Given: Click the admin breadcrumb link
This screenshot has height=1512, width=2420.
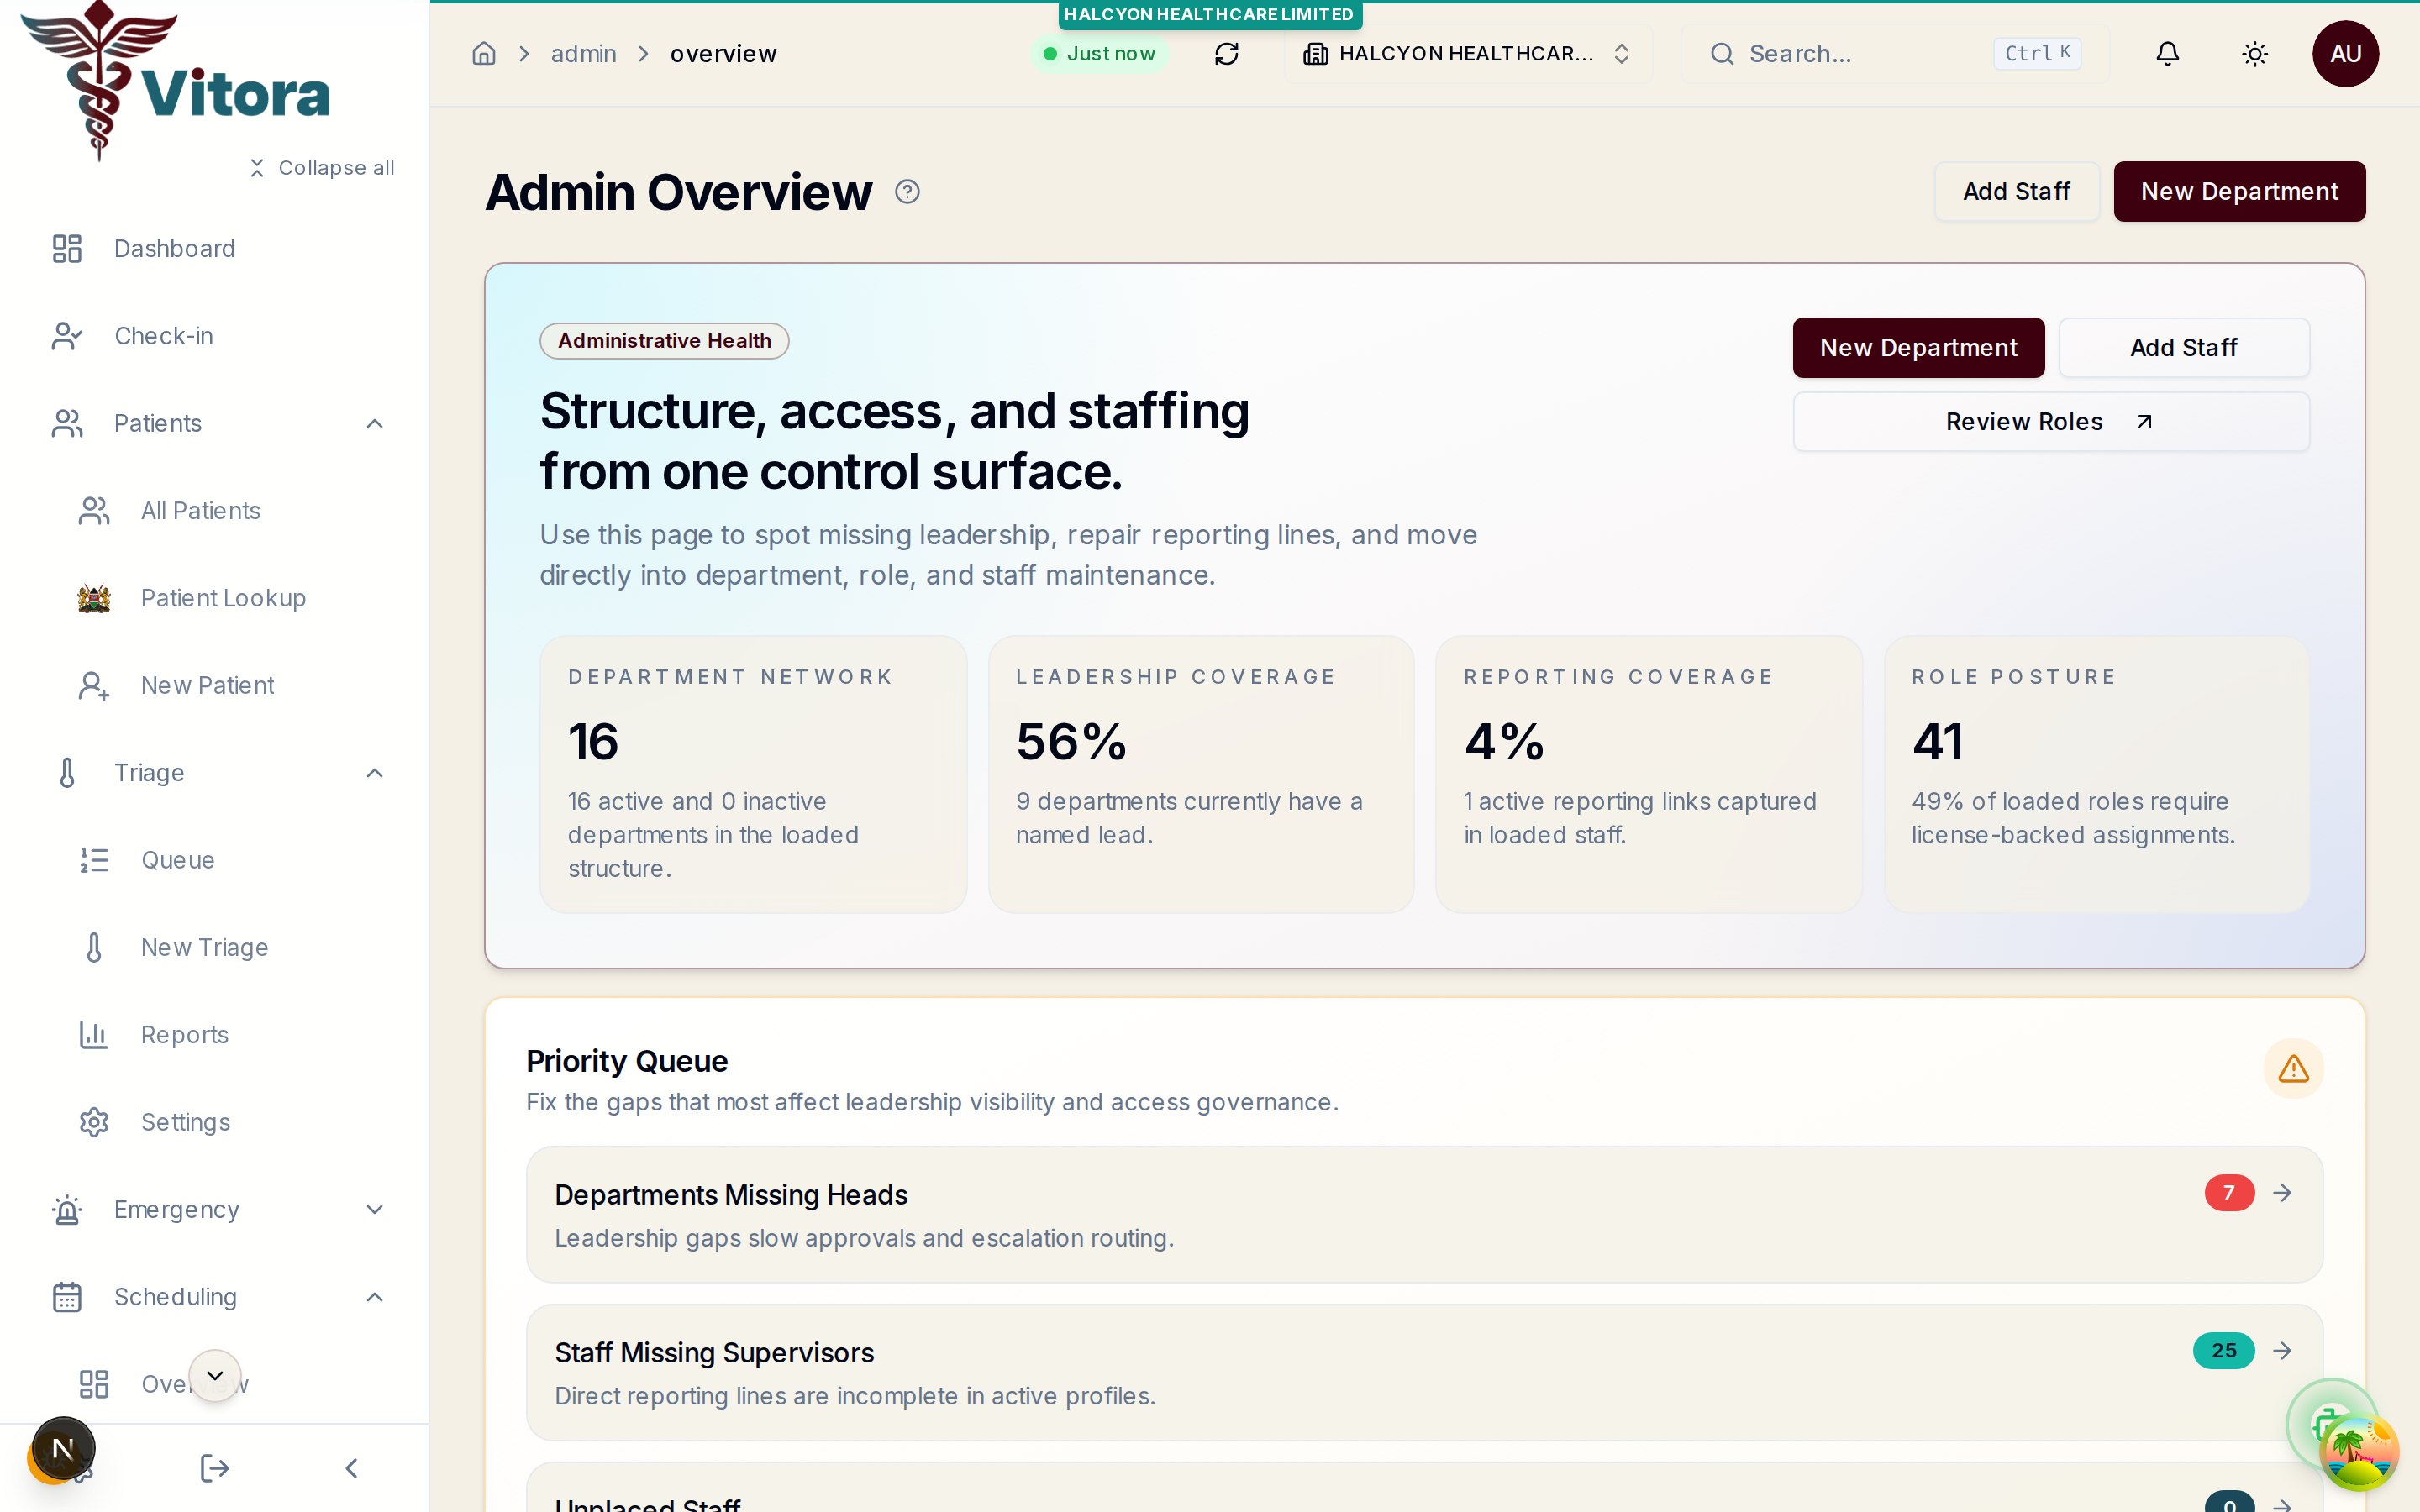Looking at the screenshot, I should 583,54.
